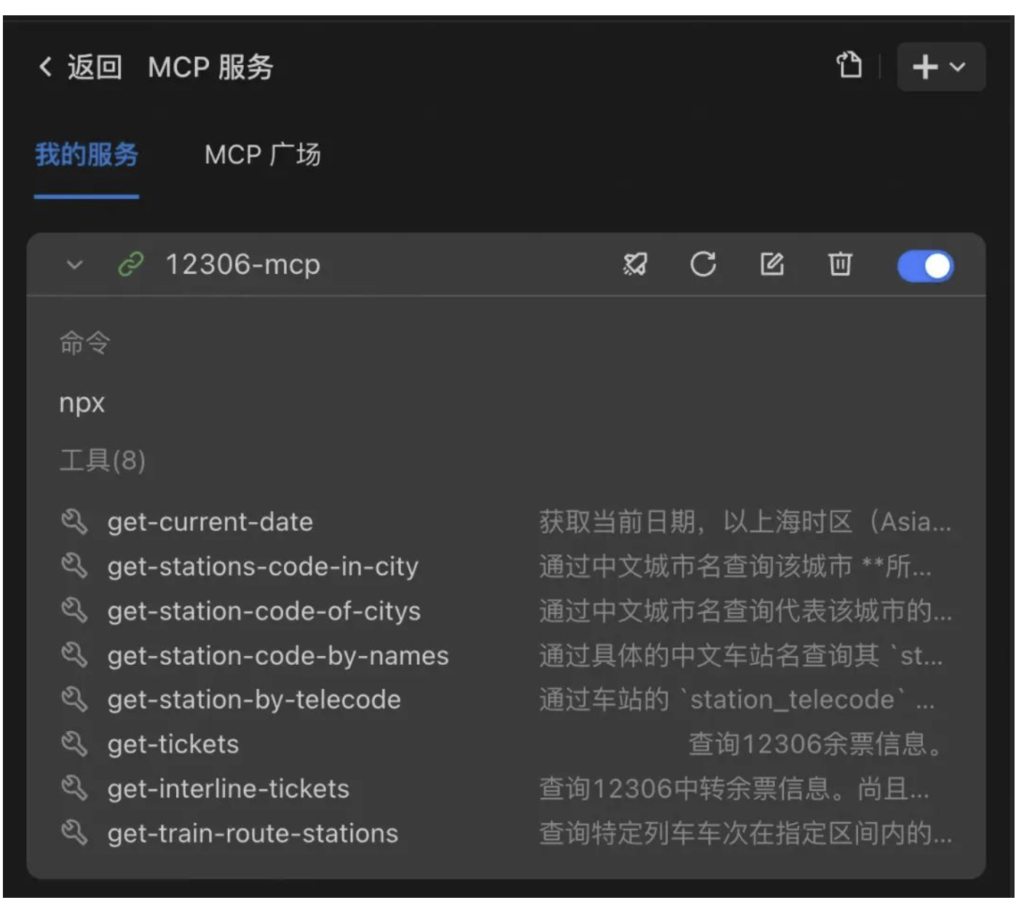Click wrench icon next to get-tickets
1024x900 pixels.
[x=75, y=744]
